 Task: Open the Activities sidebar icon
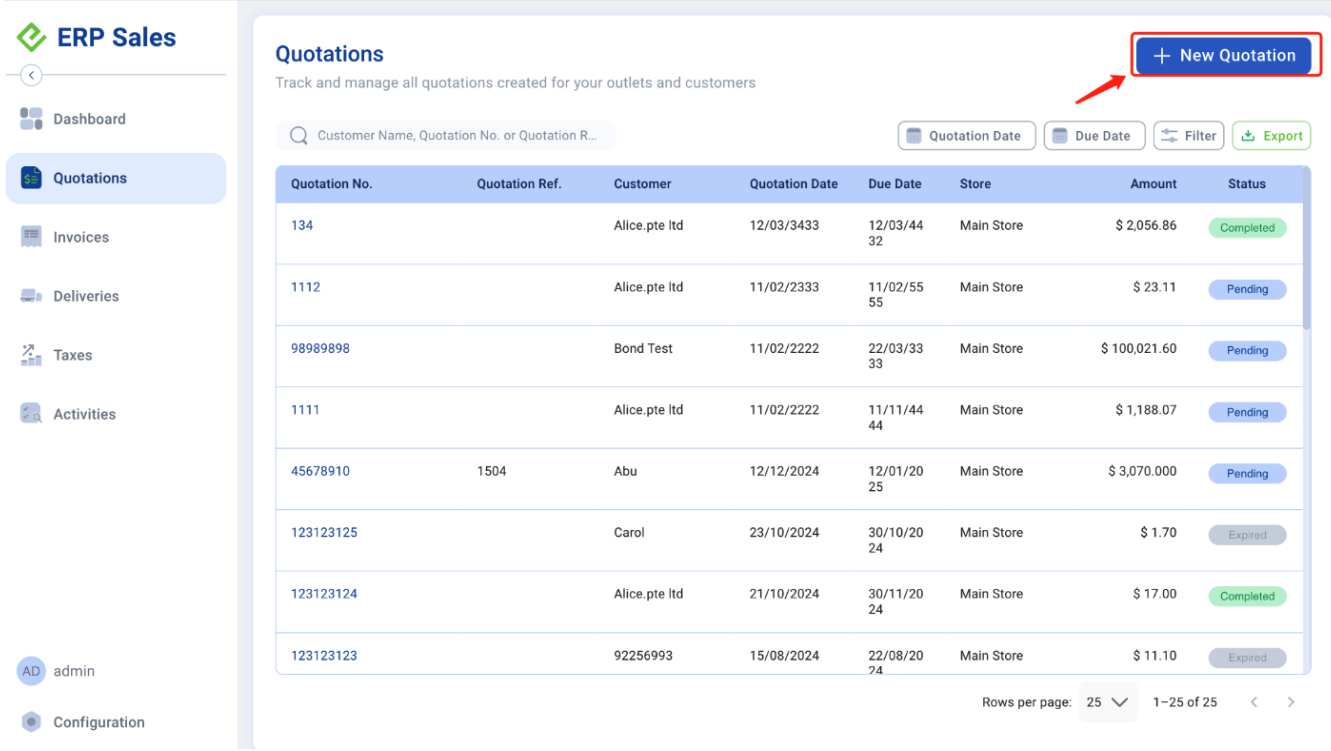click(x=31, y=414)
